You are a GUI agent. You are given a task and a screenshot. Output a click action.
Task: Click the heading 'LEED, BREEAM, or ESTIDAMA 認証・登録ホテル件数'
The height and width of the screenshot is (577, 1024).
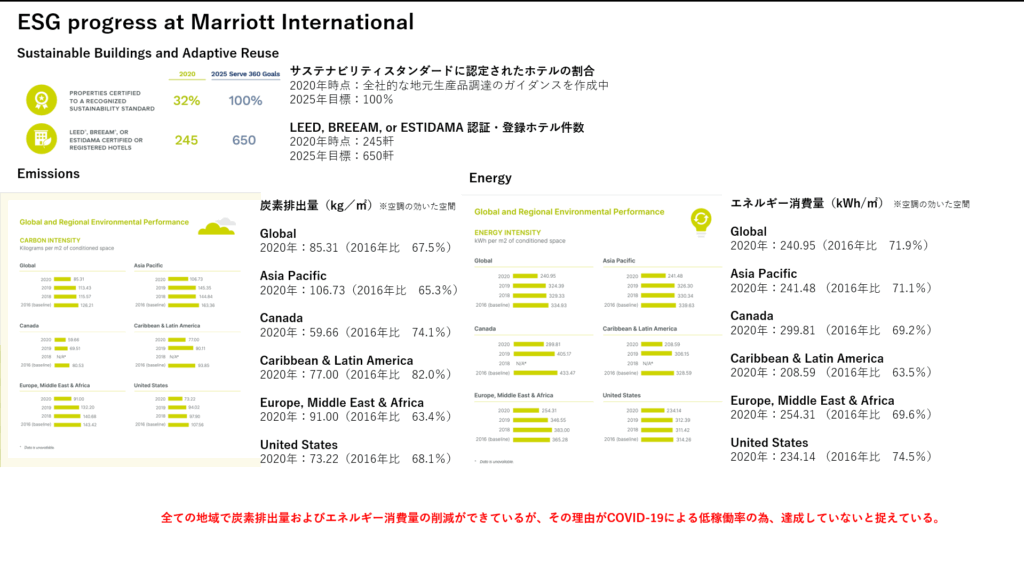coord(437,127)
